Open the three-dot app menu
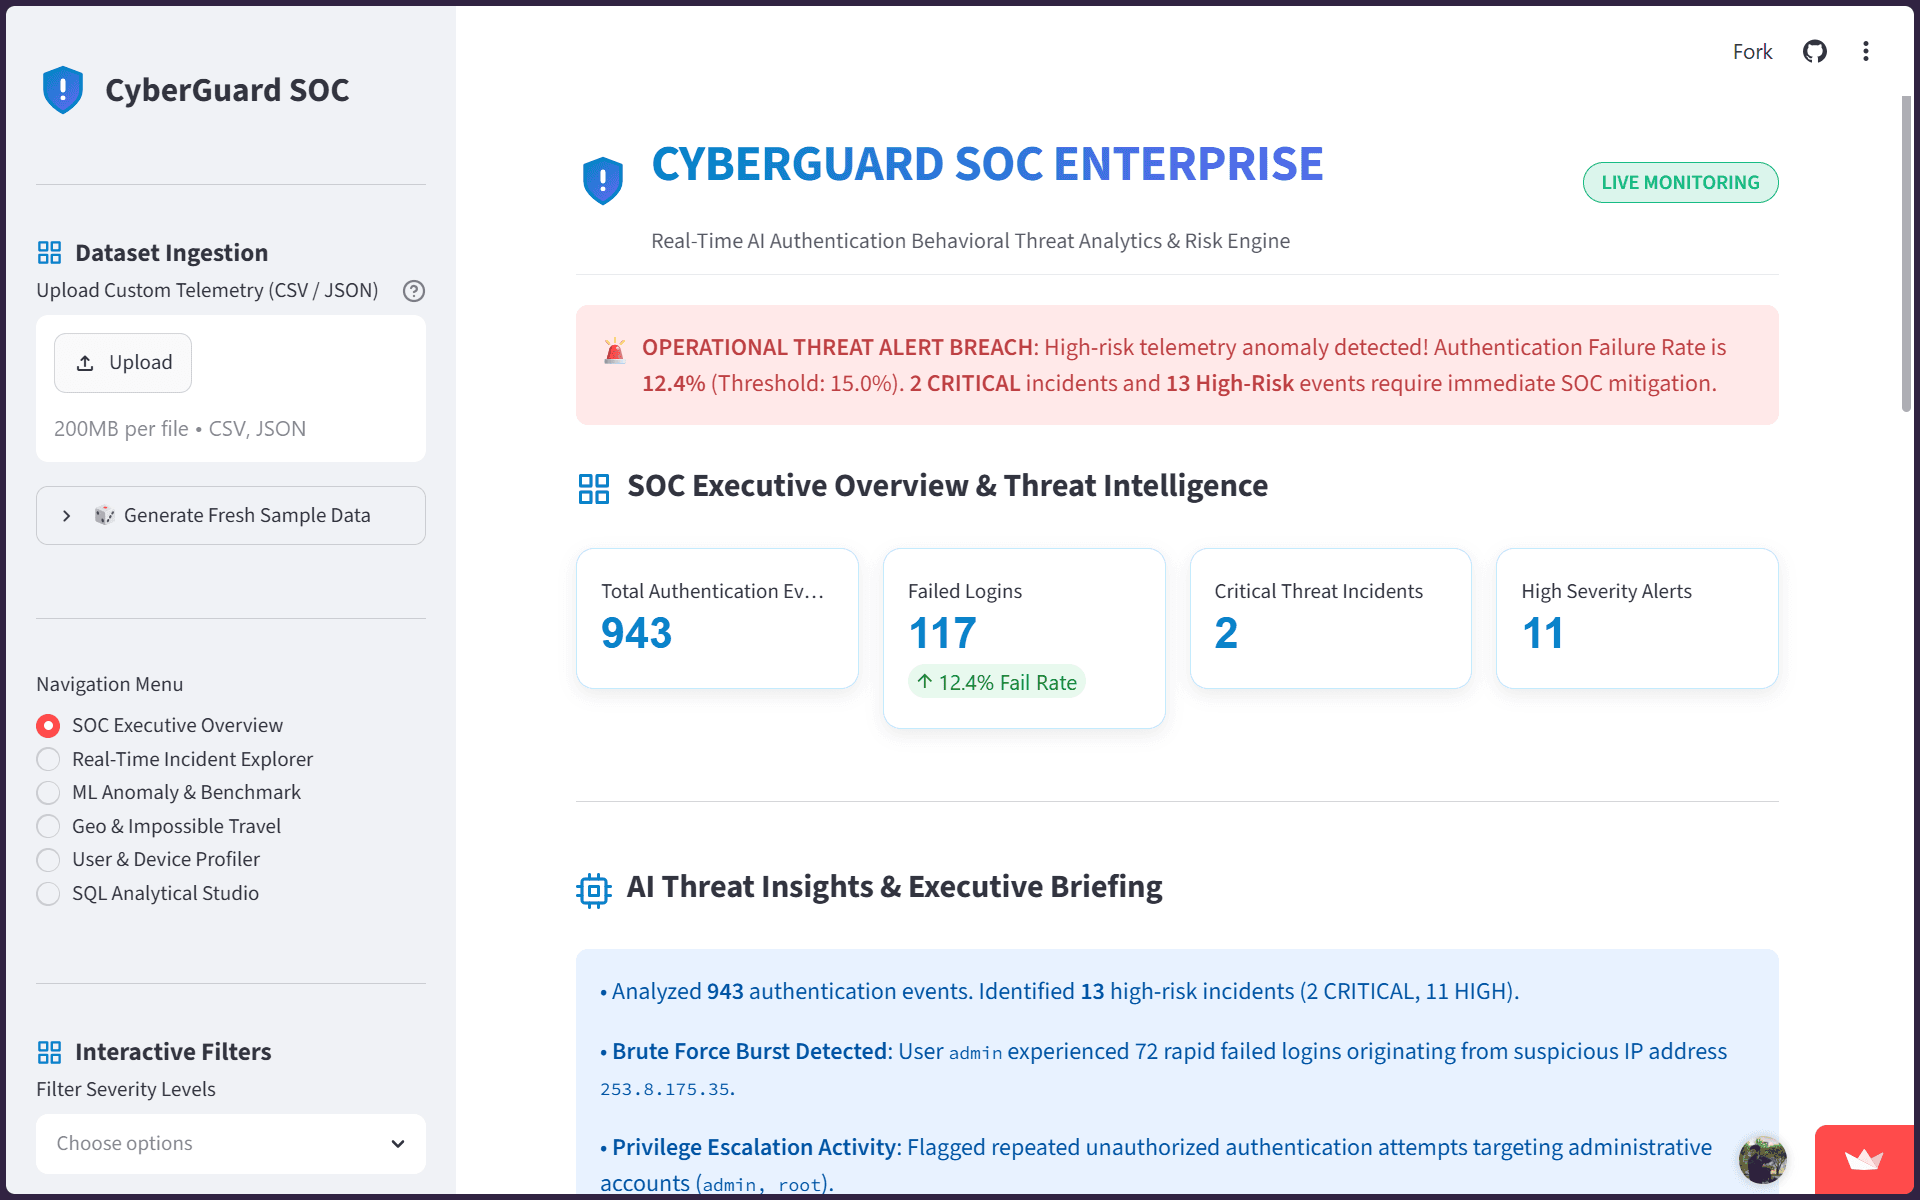Image resolution: width=1920 pixels, height=1200 pixels. (x=1866, y=51)
